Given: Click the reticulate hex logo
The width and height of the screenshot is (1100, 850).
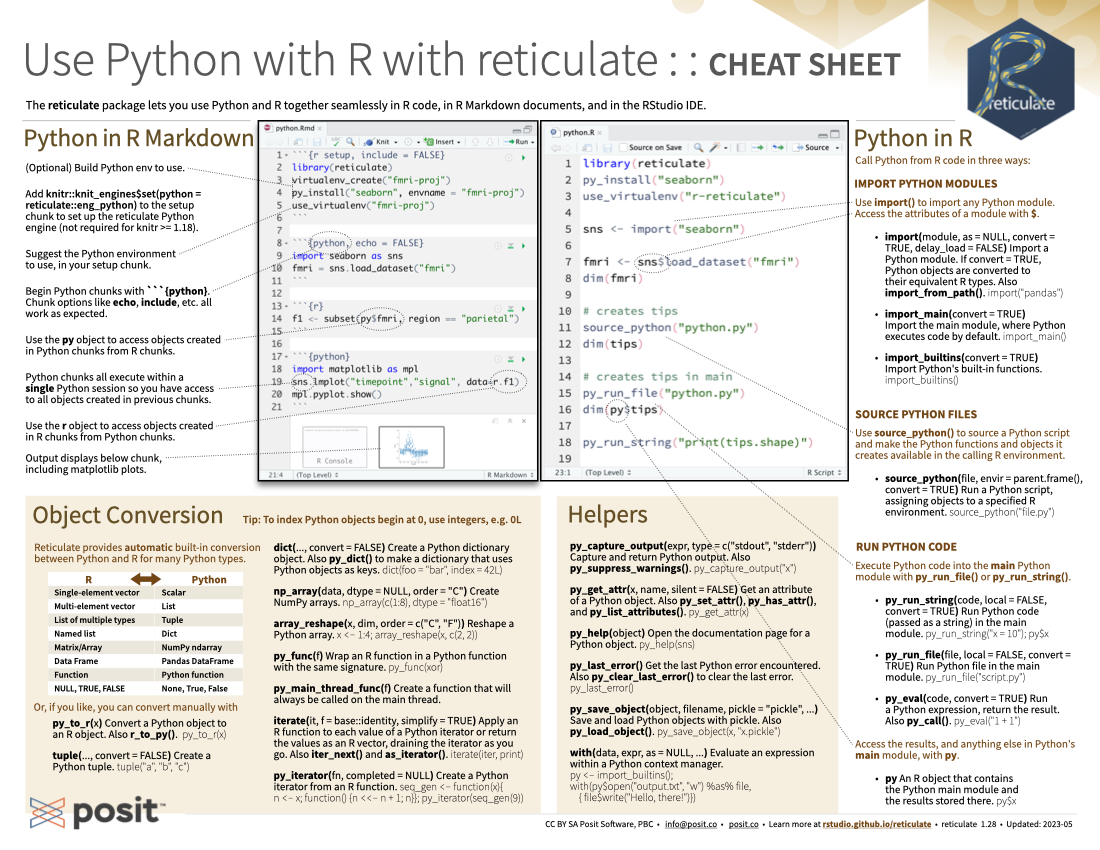Looking at the screenshot, I should click(x=1021, y=79).
